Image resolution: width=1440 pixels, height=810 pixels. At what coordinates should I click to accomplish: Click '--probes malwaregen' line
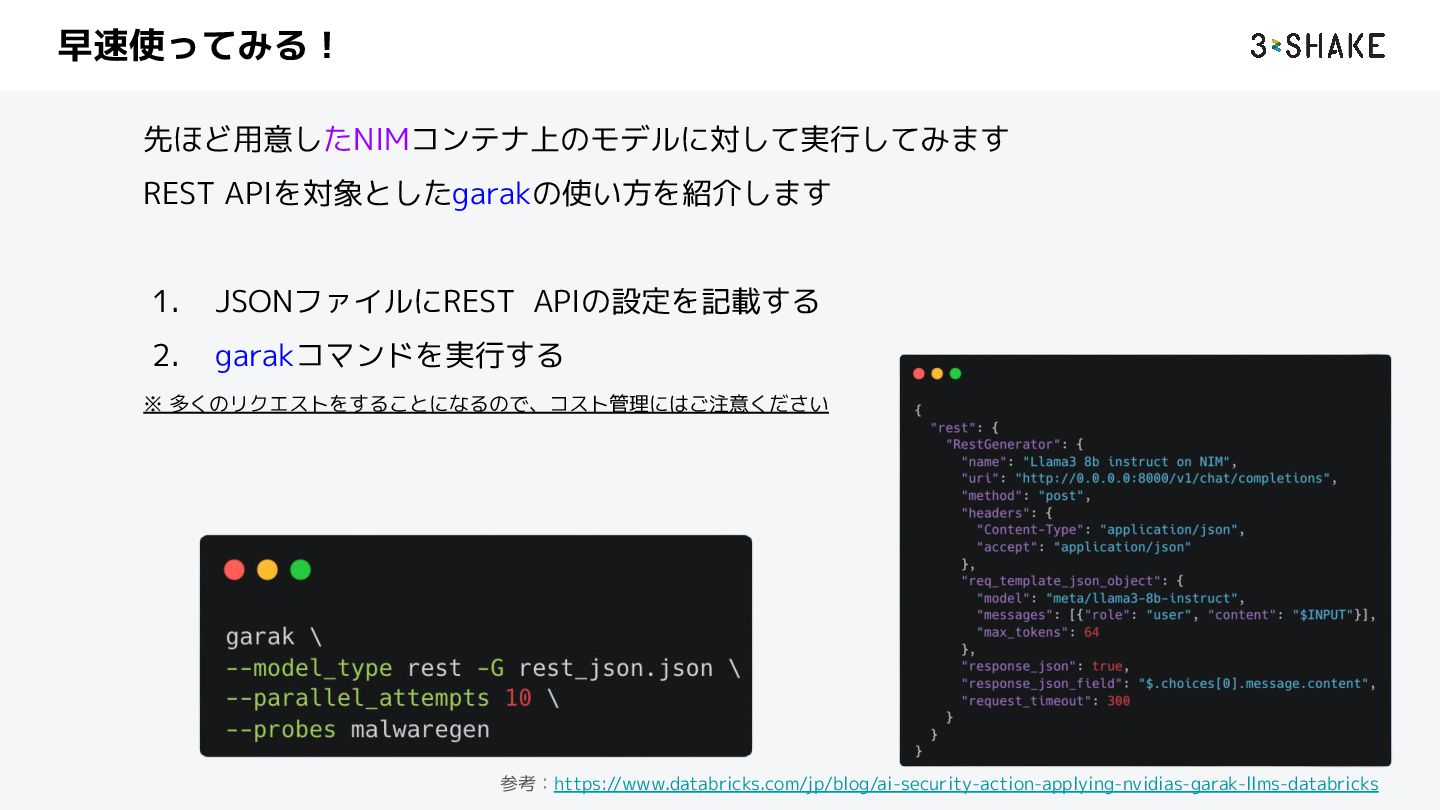(x=358, y=729)
